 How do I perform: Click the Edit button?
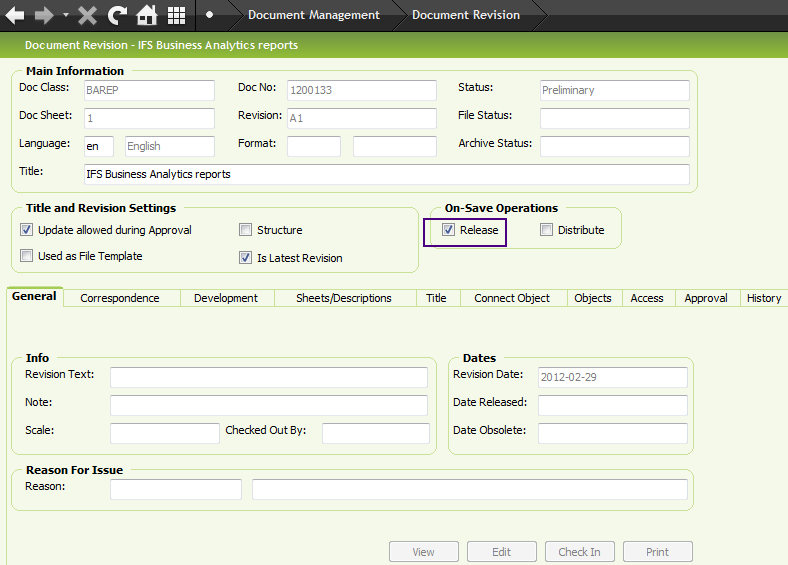(x=502, y=552)
